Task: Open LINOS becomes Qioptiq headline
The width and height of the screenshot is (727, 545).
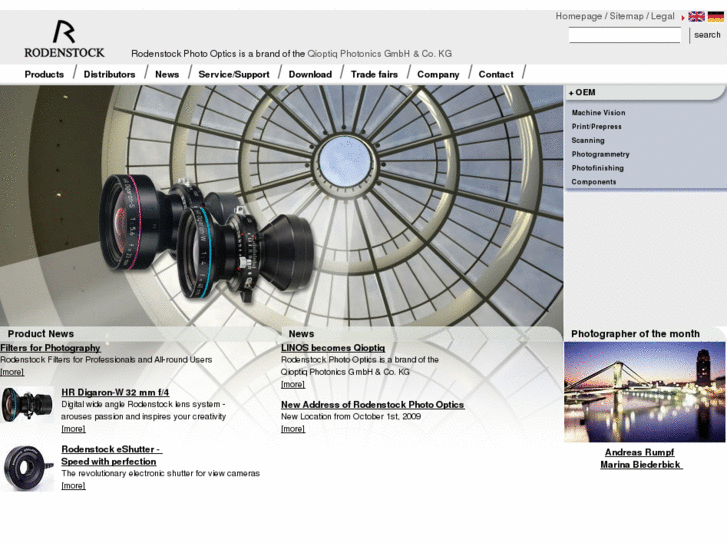Action: point(333,348)
